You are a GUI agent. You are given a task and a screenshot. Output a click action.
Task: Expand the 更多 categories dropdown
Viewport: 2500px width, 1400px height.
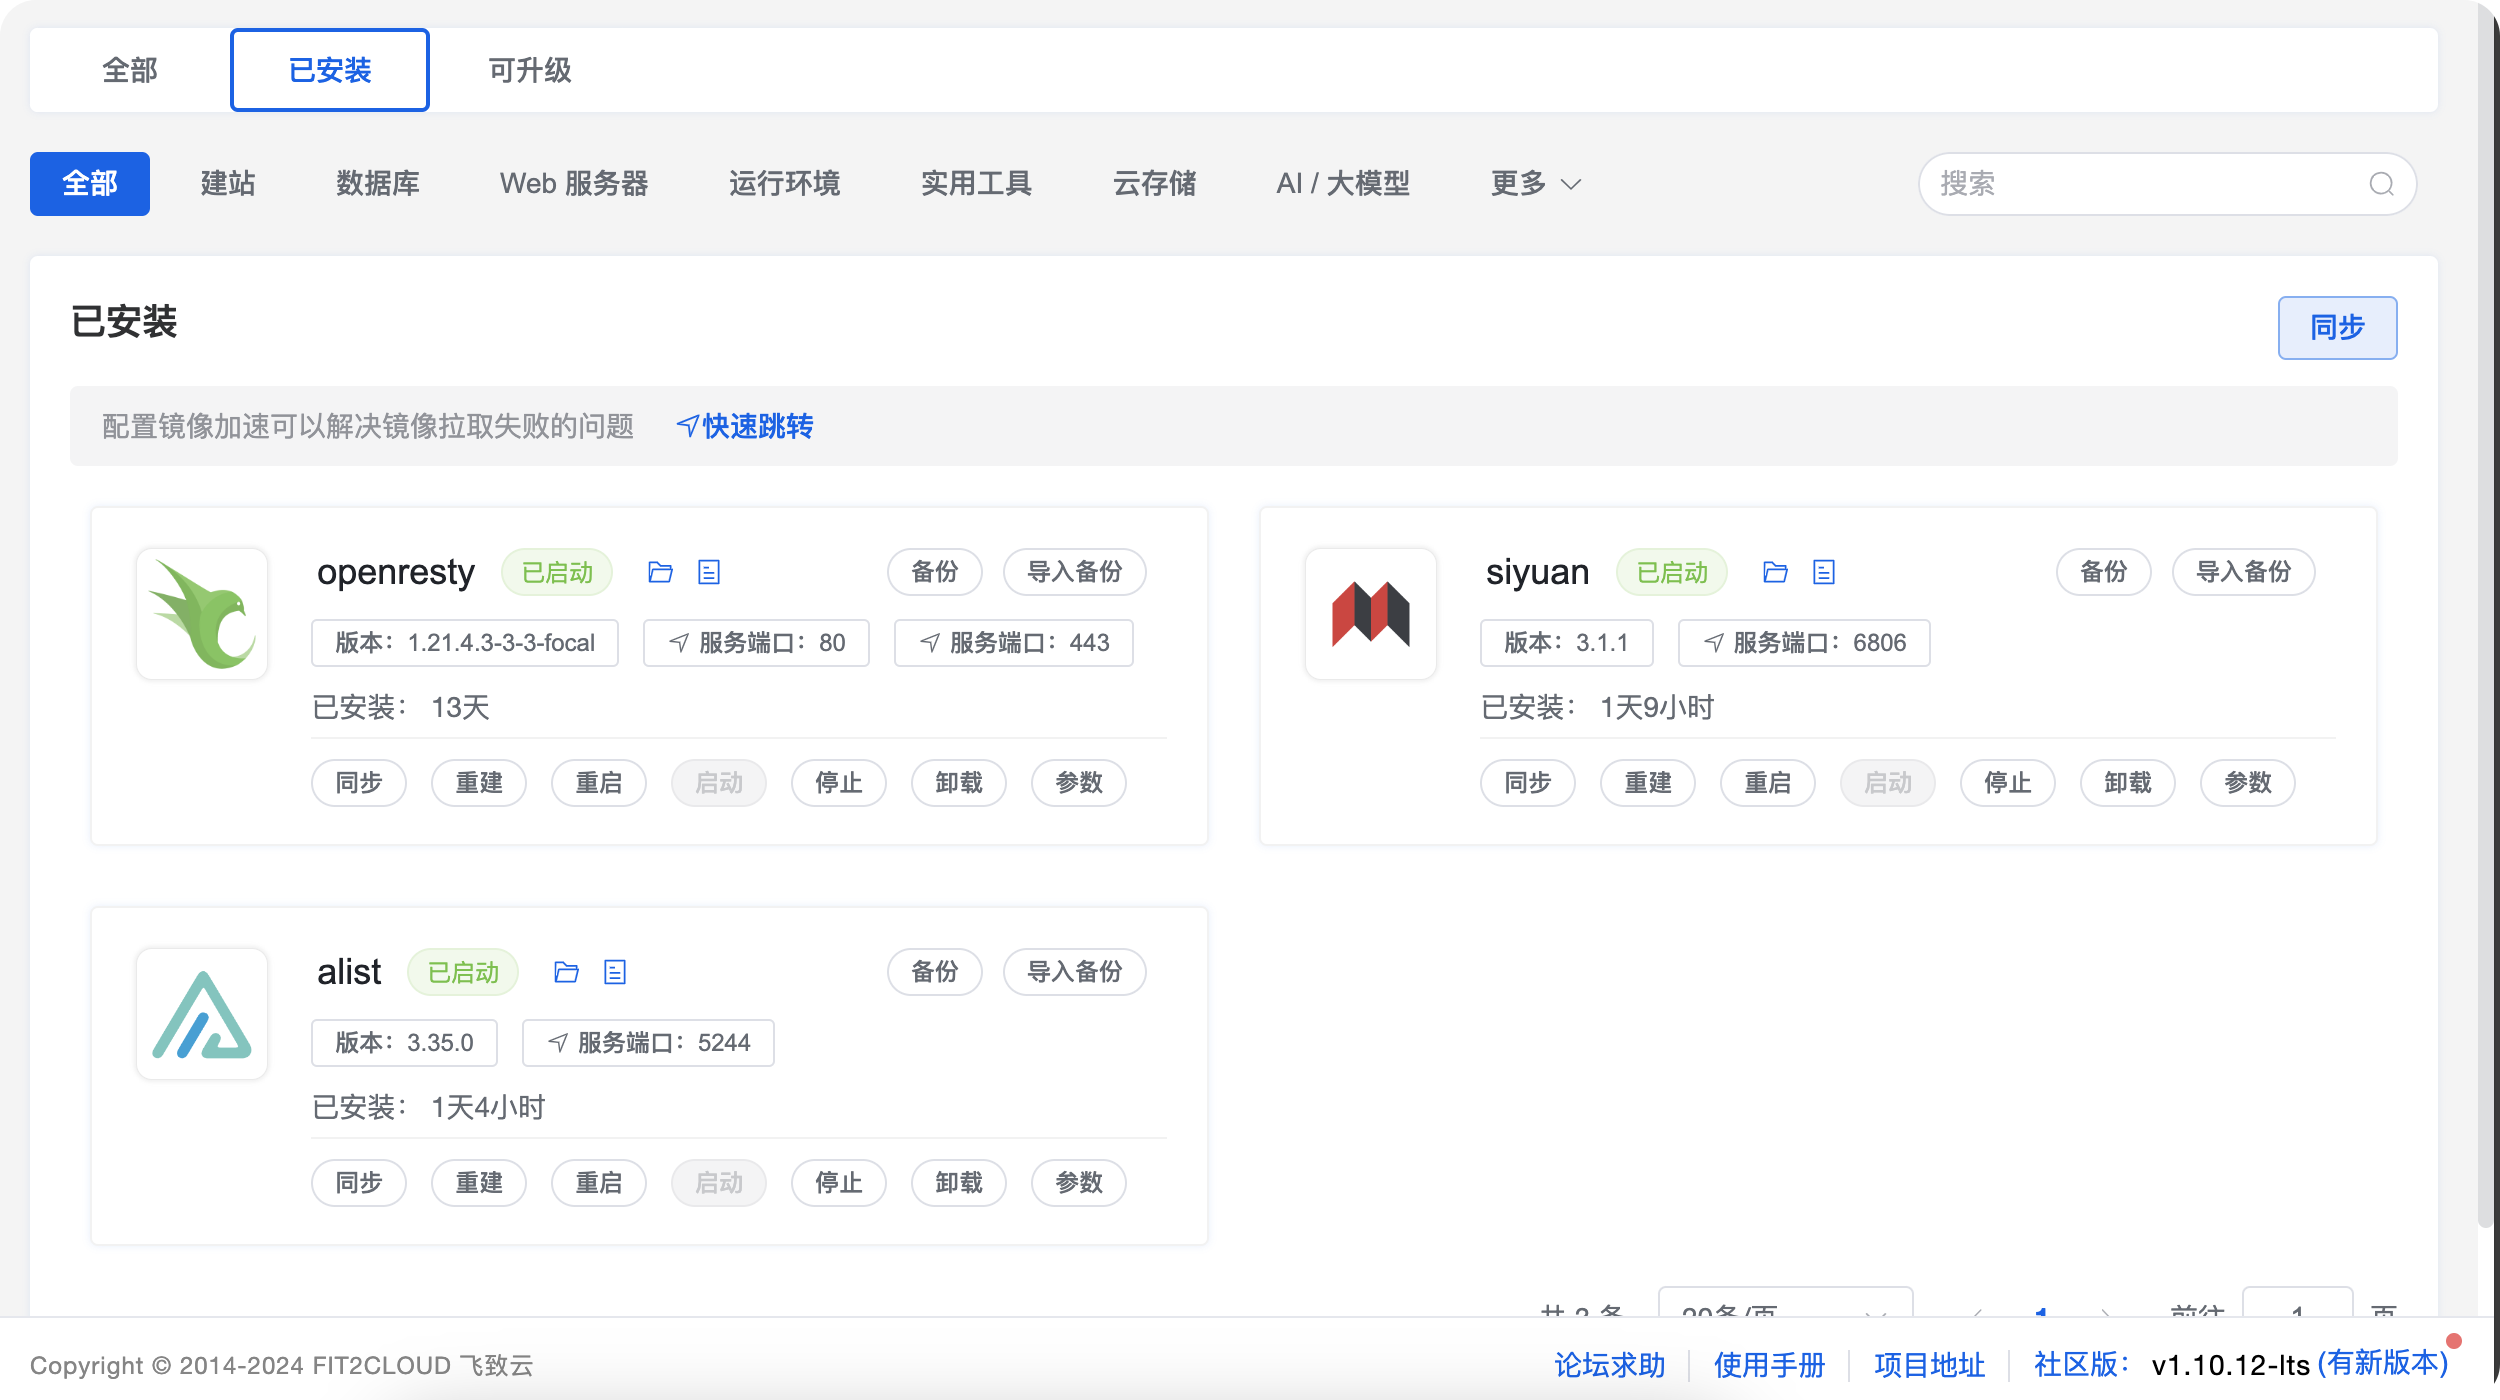coord(1535,184)
